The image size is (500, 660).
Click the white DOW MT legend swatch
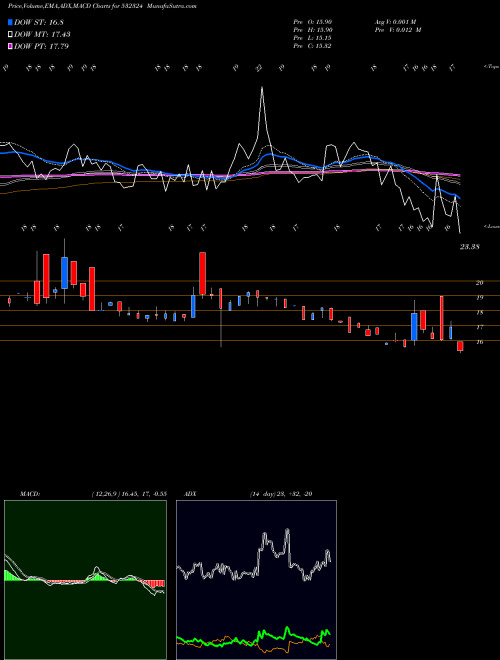(x=11, y=35)
